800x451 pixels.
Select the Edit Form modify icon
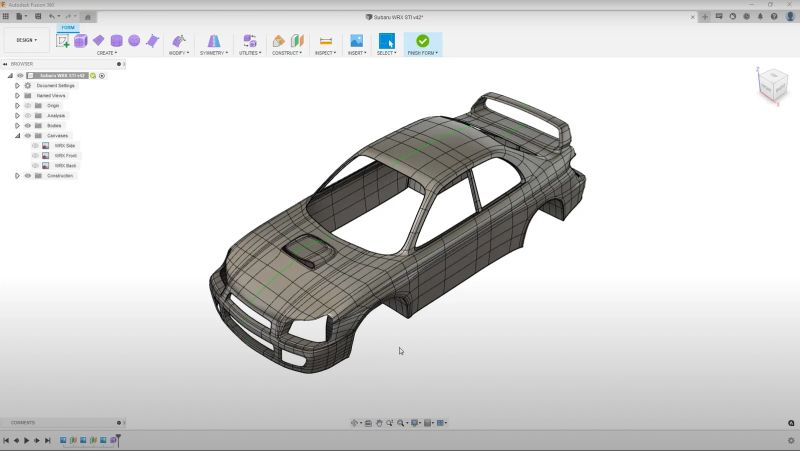click(x=179, y=41)
